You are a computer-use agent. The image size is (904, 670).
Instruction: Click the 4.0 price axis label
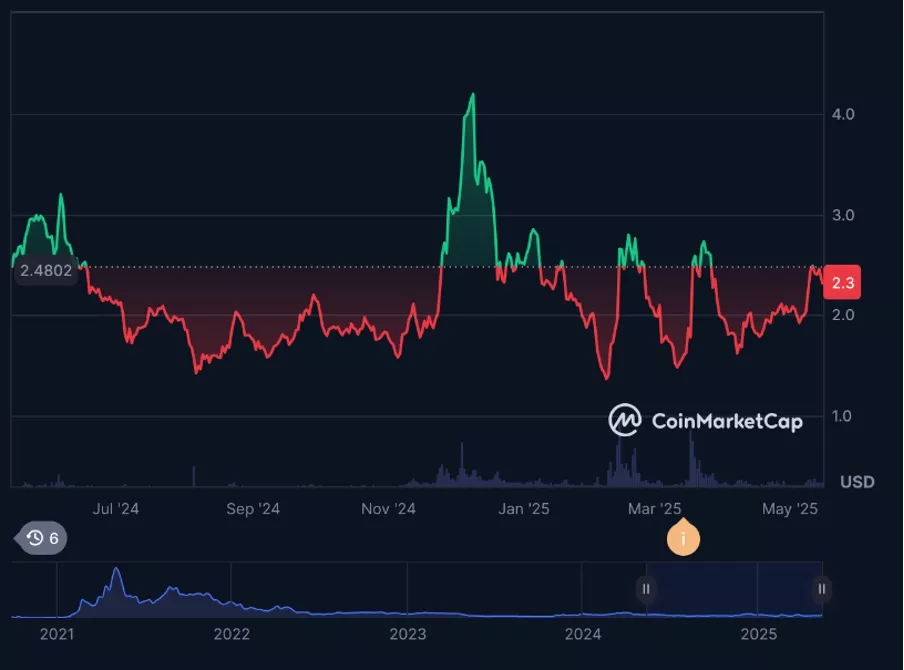click(x=843, y=114)
